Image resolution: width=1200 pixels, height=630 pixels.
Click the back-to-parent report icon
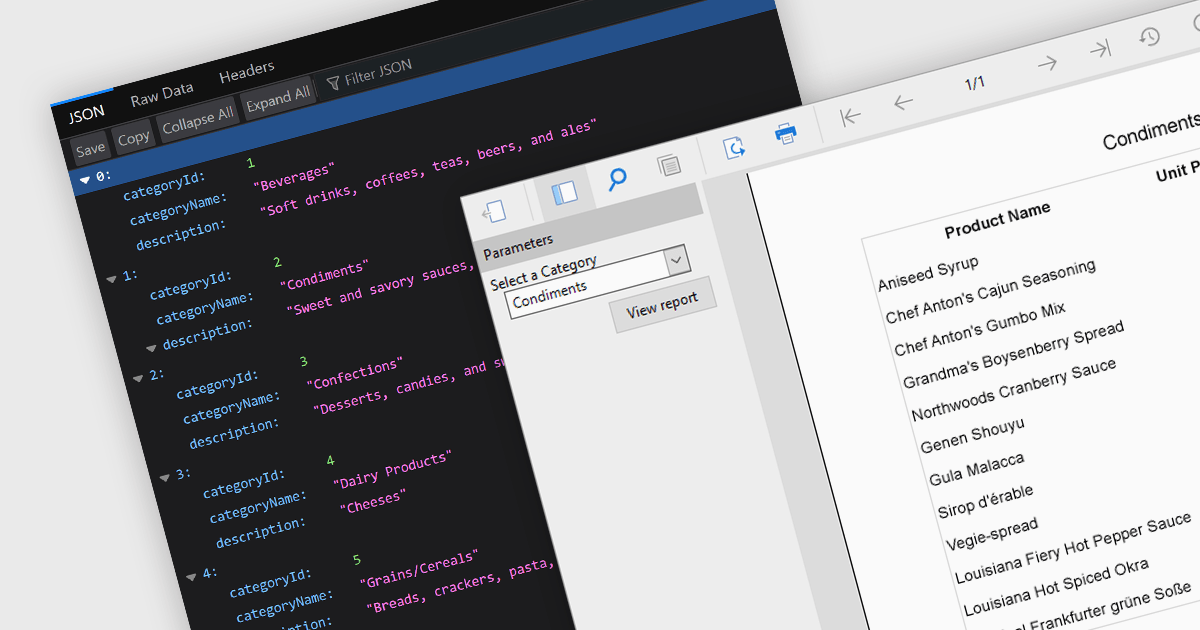click(495, 211)
